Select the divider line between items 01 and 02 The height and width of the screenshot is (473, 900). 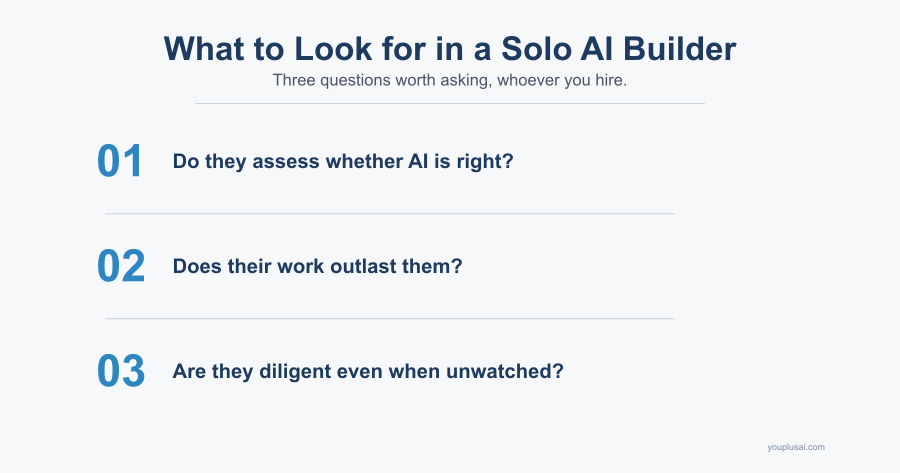point(390,214)
